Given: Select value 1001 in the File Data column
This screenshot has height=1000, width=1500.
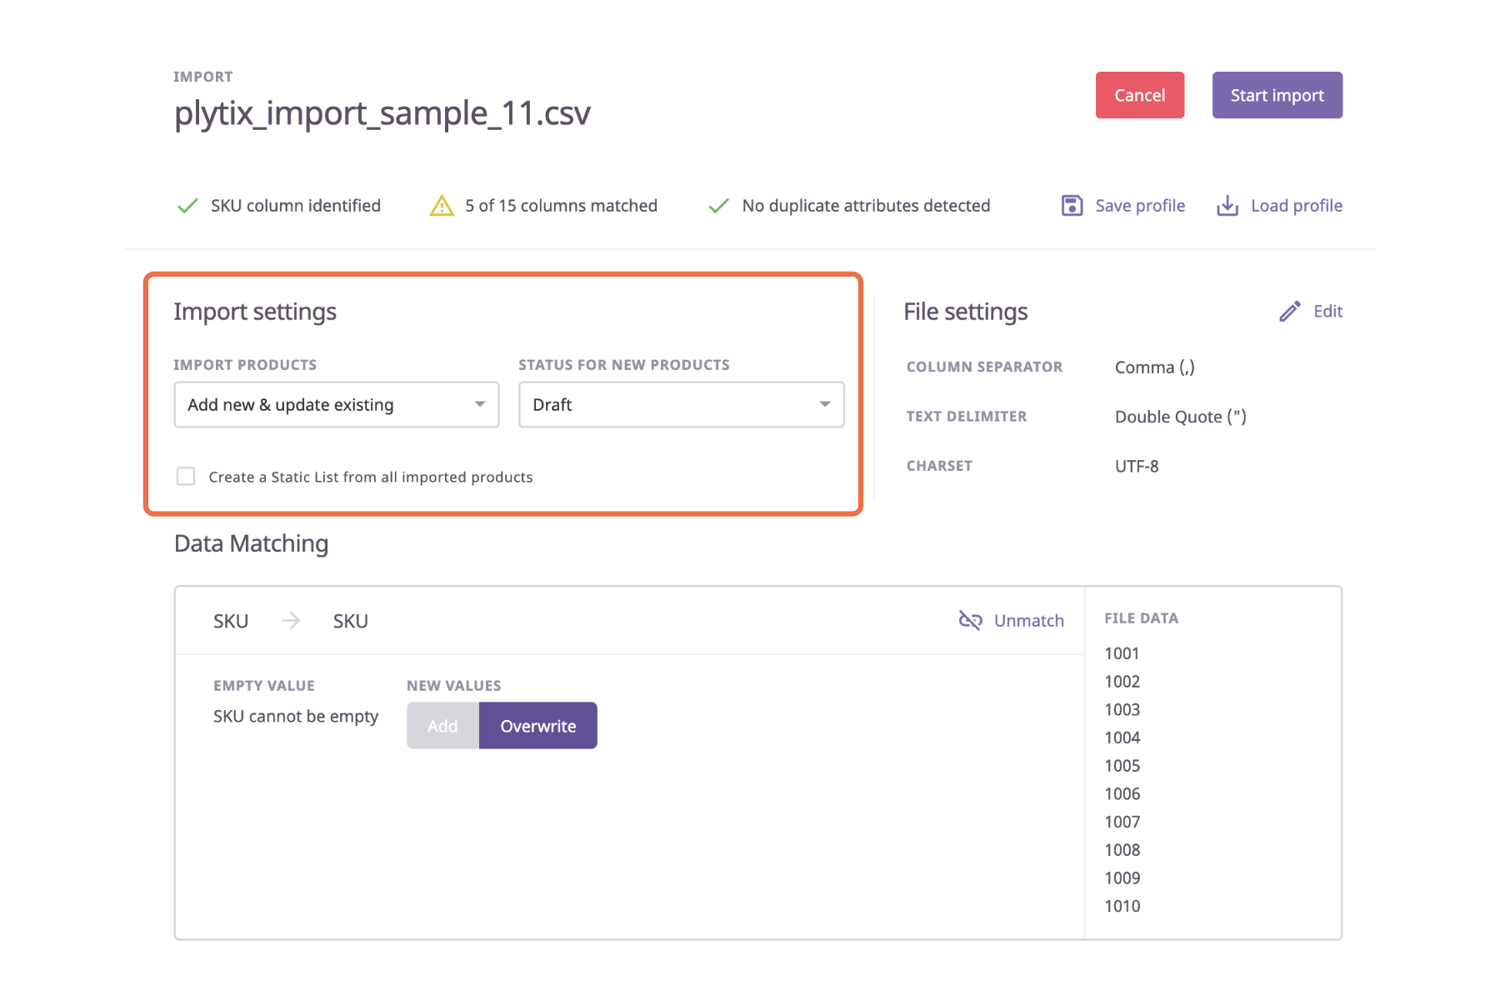Looking at the screenshot, I should coord(1122,653).
